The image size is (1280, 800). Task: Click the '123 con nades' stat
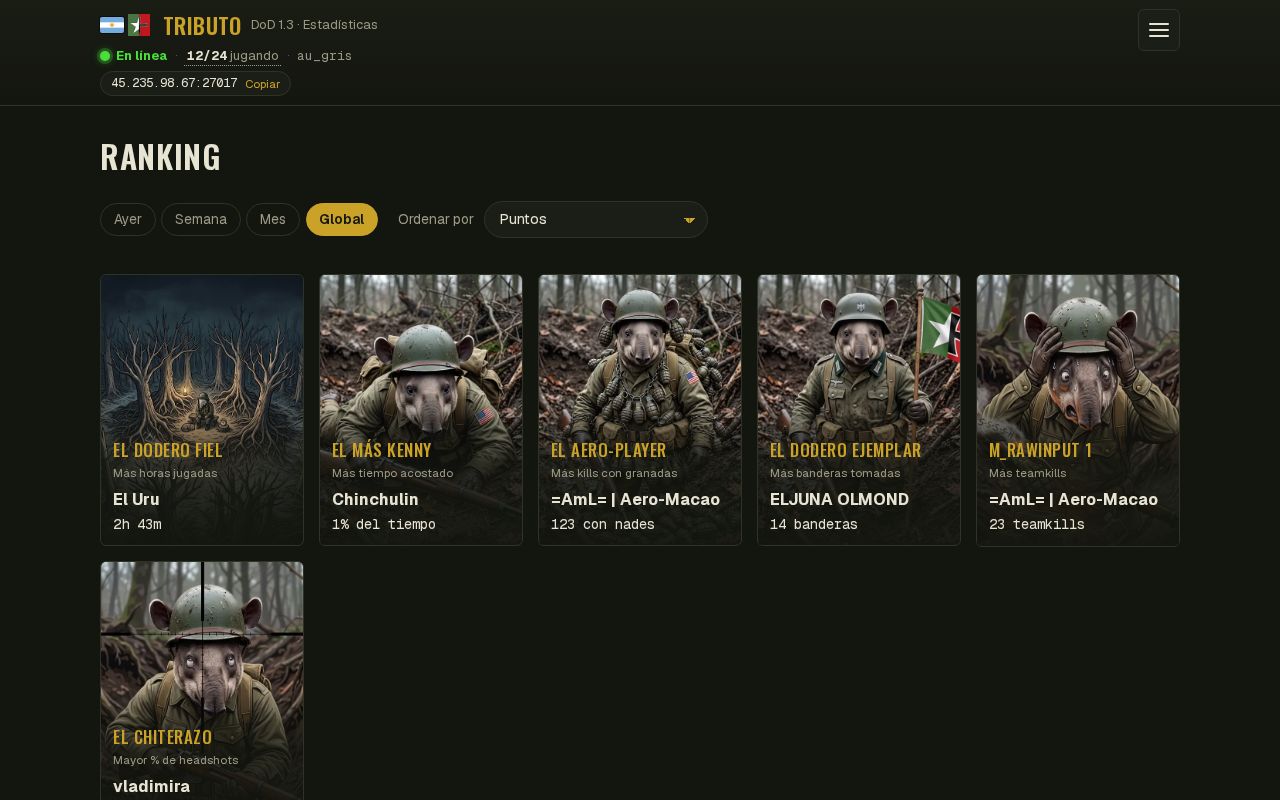click(x=603, y=524)
